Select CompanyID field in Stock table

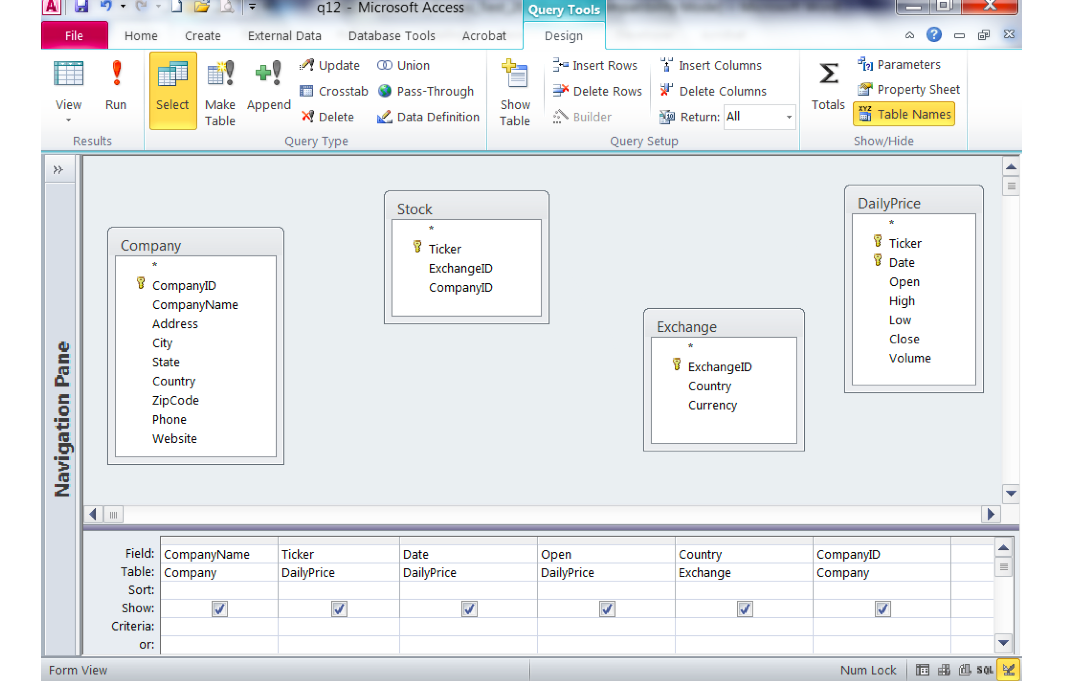click(x=460, y=288)
